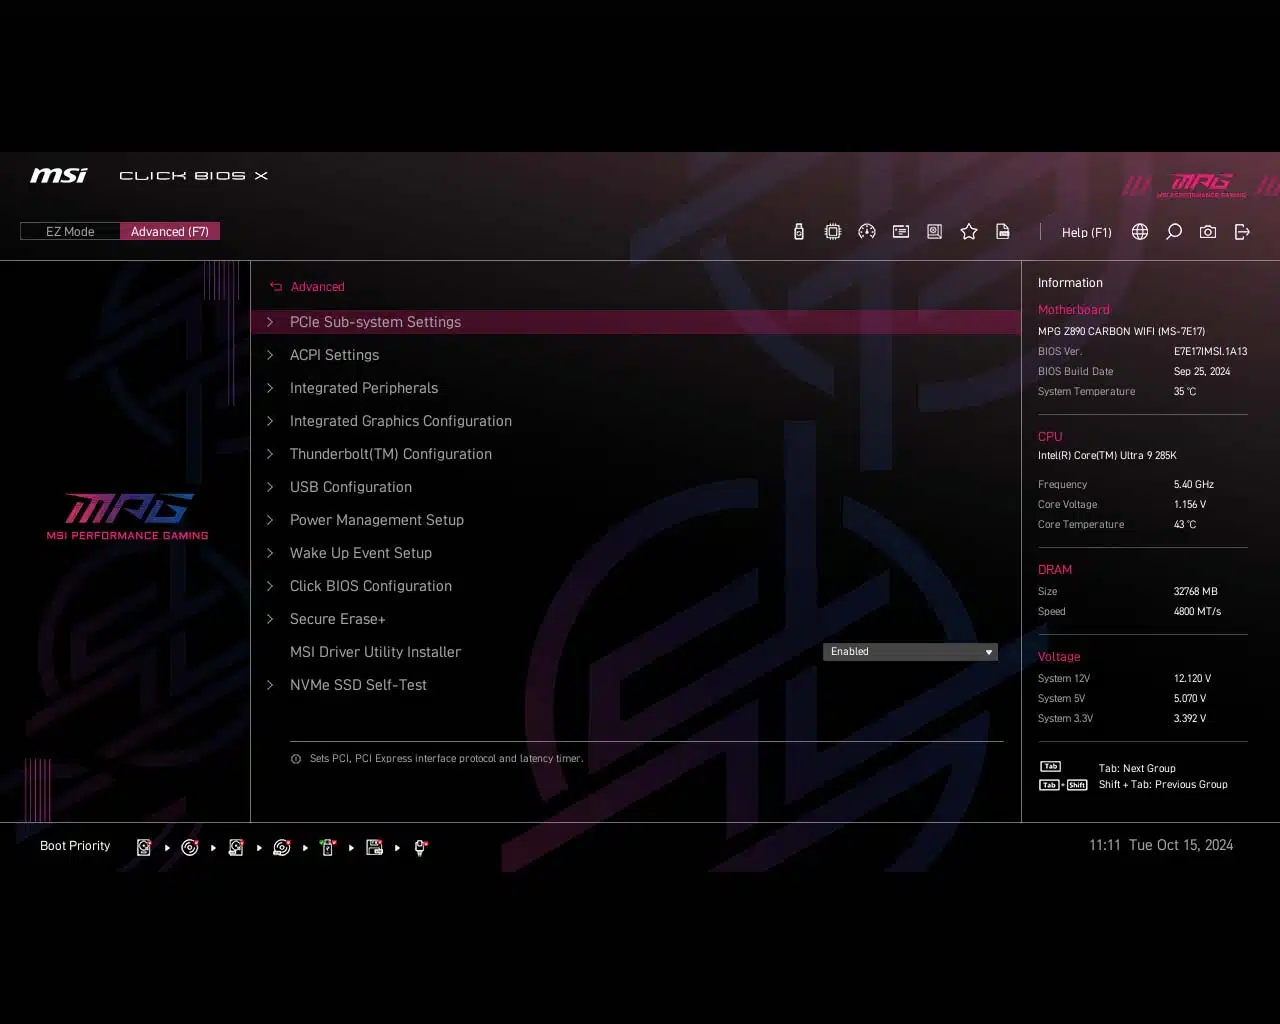
Task: Open the M-Flash USB drive icon
Action: 798,232
